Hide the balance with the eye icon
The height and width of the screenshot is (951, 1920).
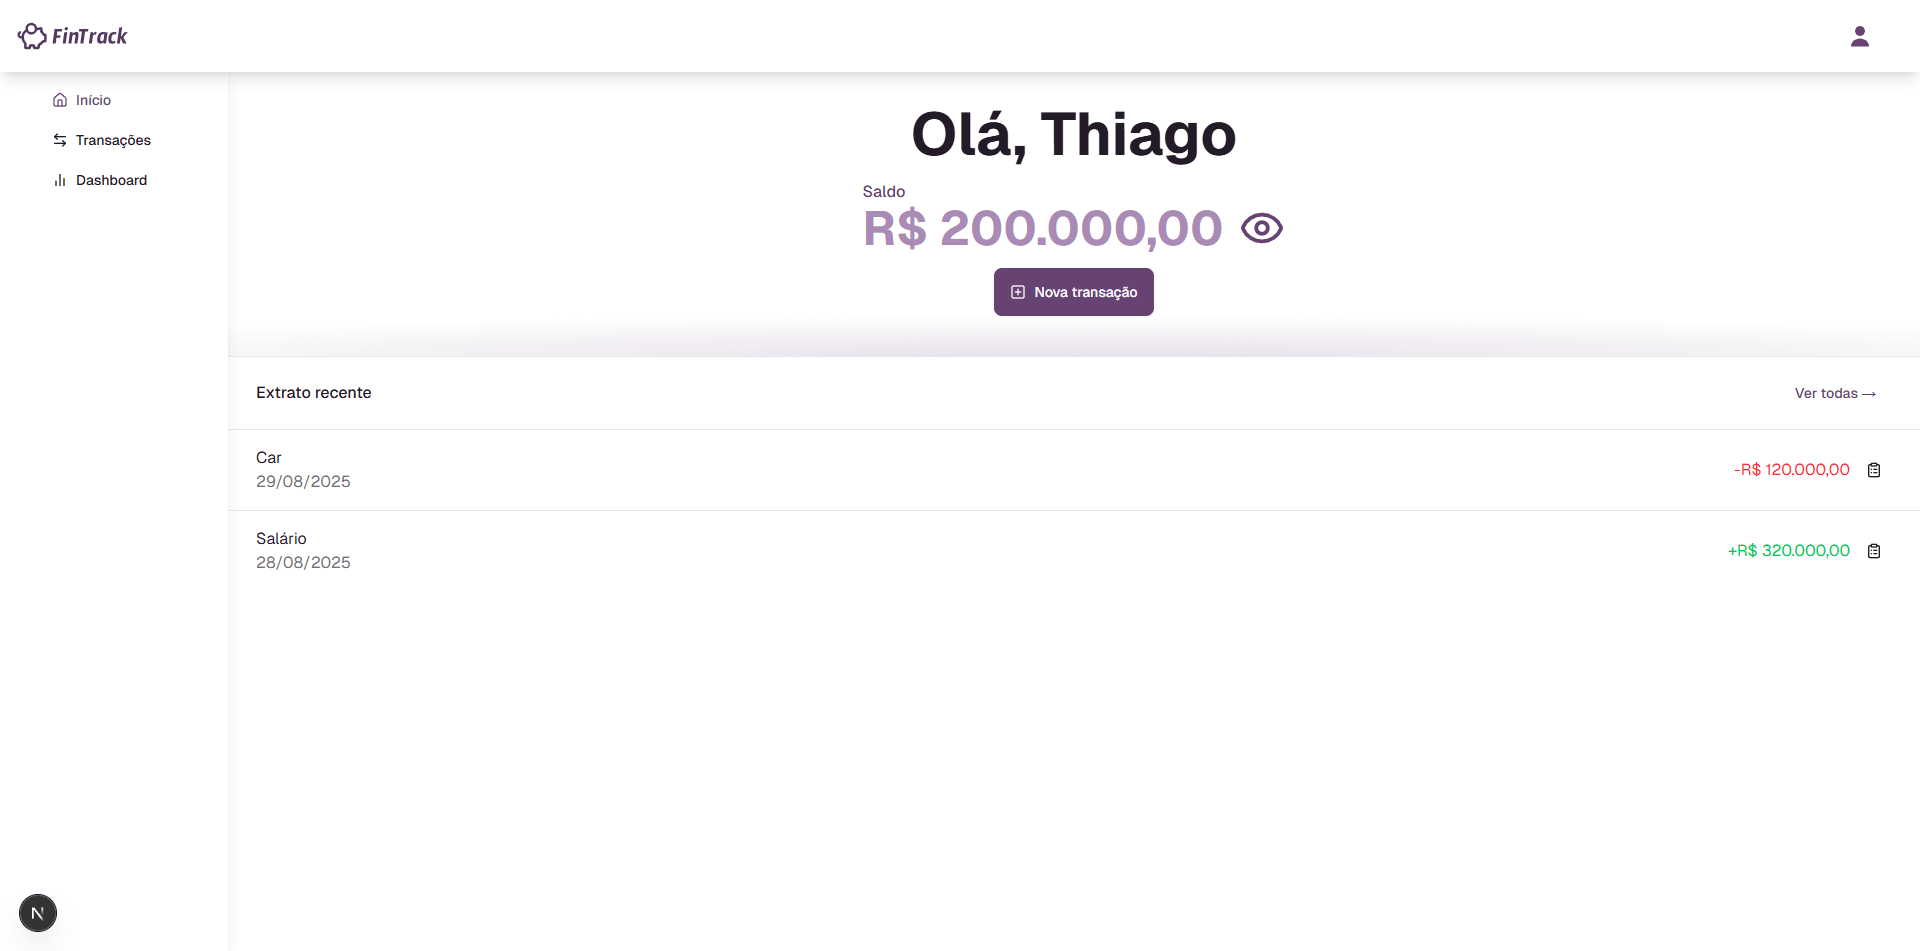pyautogui.click(x=1261, y=228)
